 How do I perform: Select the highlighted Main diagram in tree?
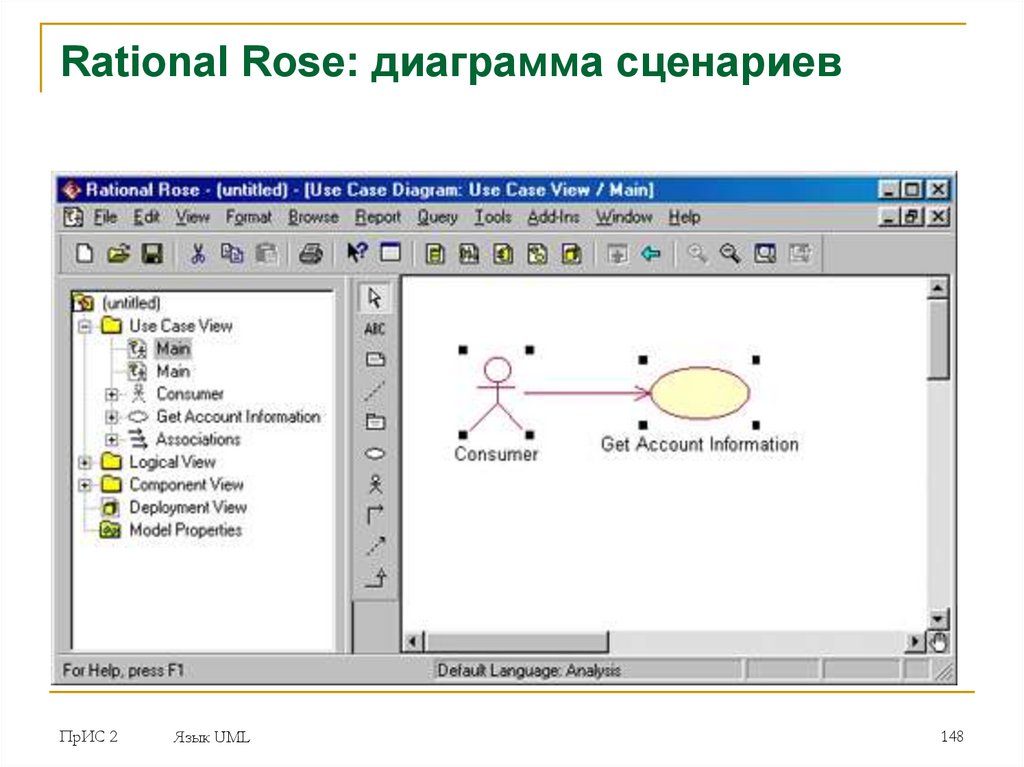[172, 348]
